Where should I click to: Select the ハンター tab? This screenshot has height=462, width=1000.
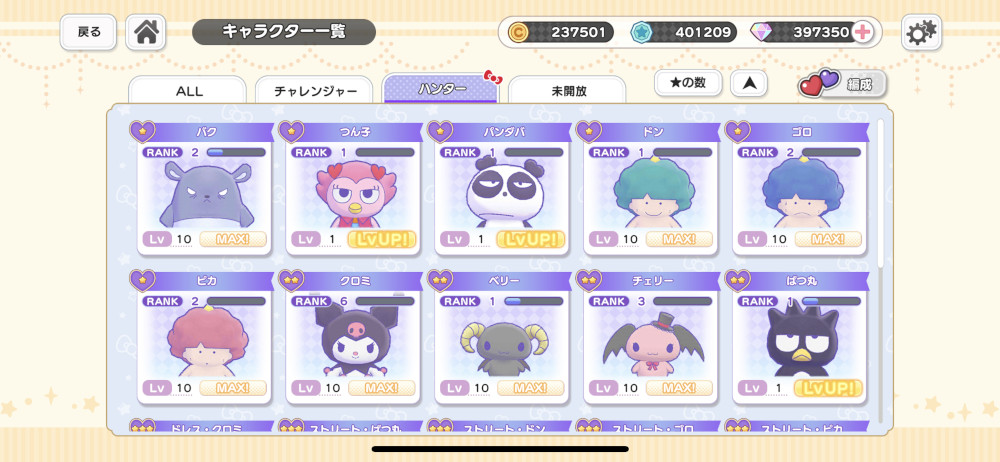(441, 89)
